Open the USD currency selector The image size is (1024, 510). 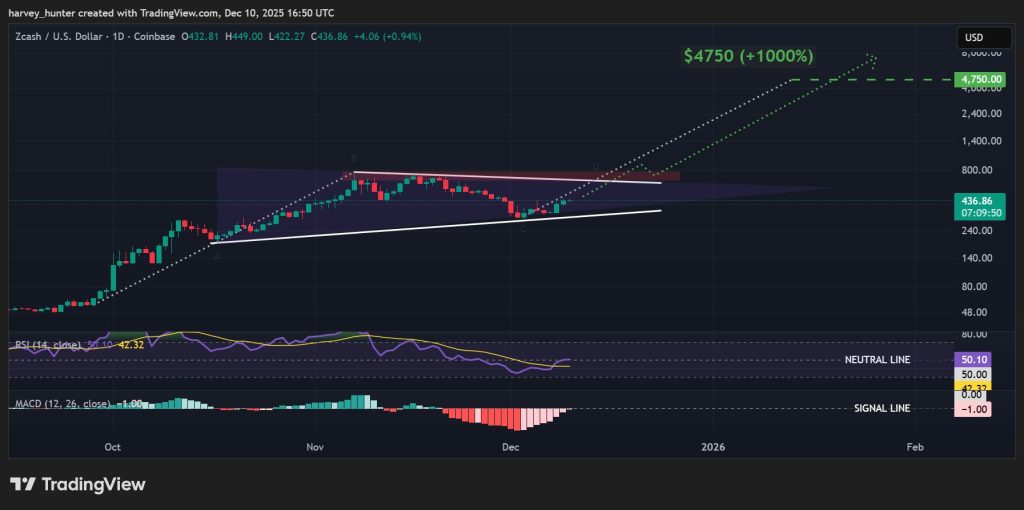point(974,37)
